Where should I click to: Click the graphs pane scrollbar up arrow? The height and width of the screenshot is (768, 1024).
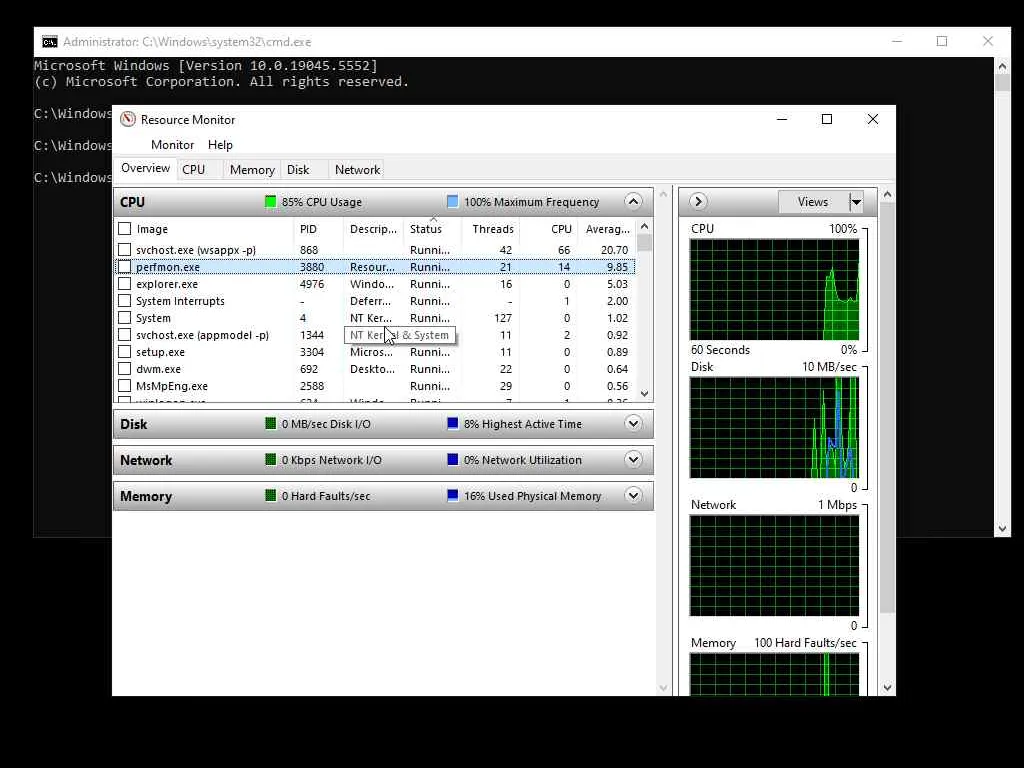[887, 195]
